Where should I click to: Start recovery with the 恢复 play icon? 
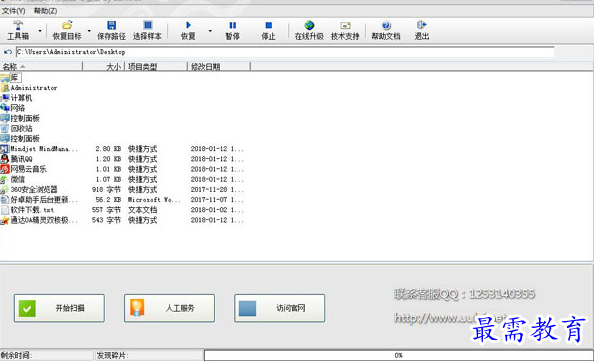click(x=188, y=25)
